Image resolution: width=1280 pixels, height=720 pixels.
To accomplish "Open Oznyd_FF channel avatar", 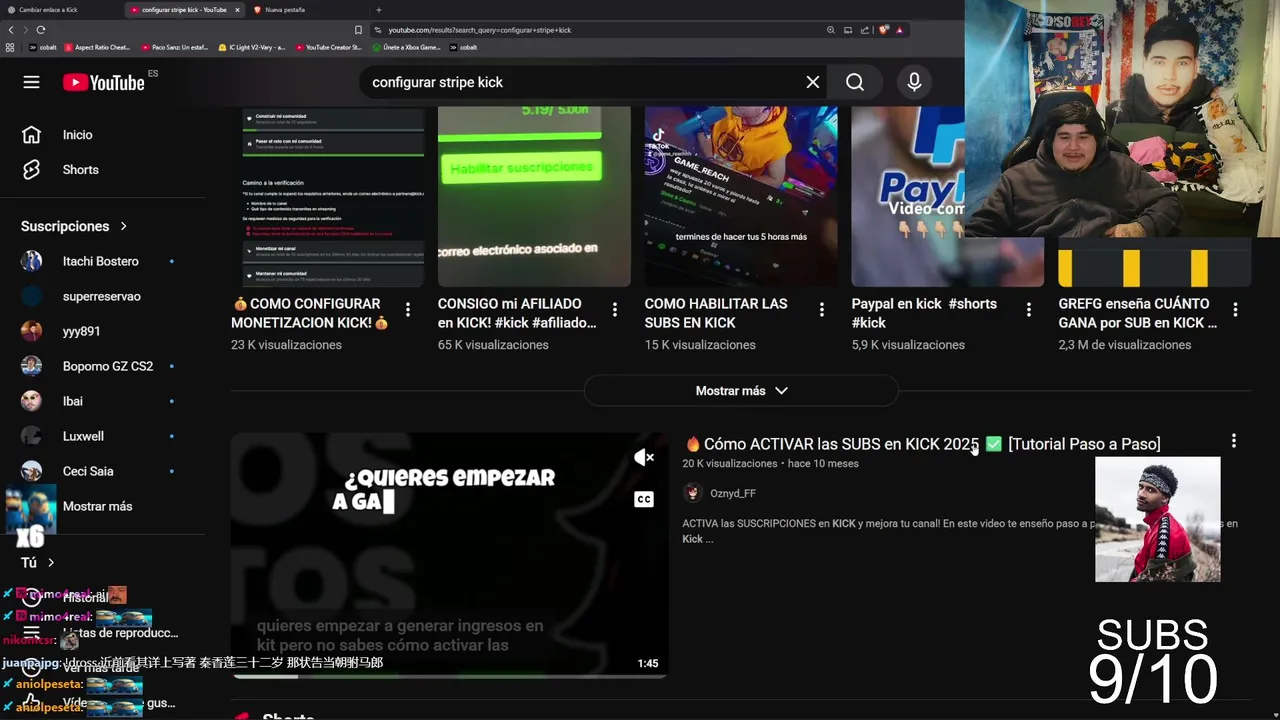I will click(x=692, y=493).
